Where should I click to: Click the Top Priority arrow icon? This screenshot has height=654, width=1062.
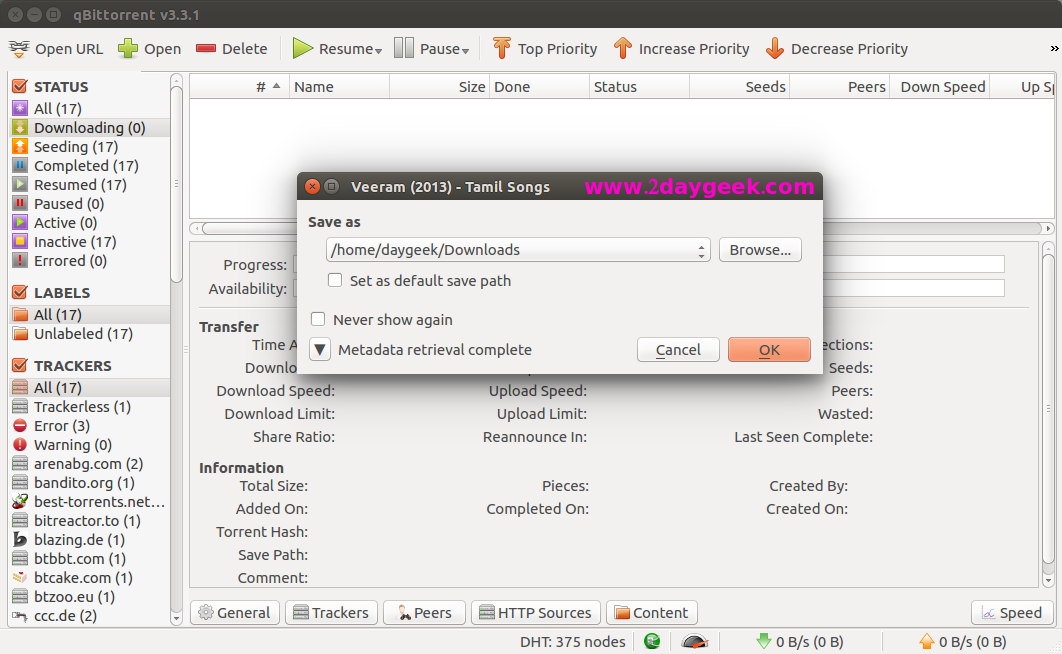[x=501, y=48]
